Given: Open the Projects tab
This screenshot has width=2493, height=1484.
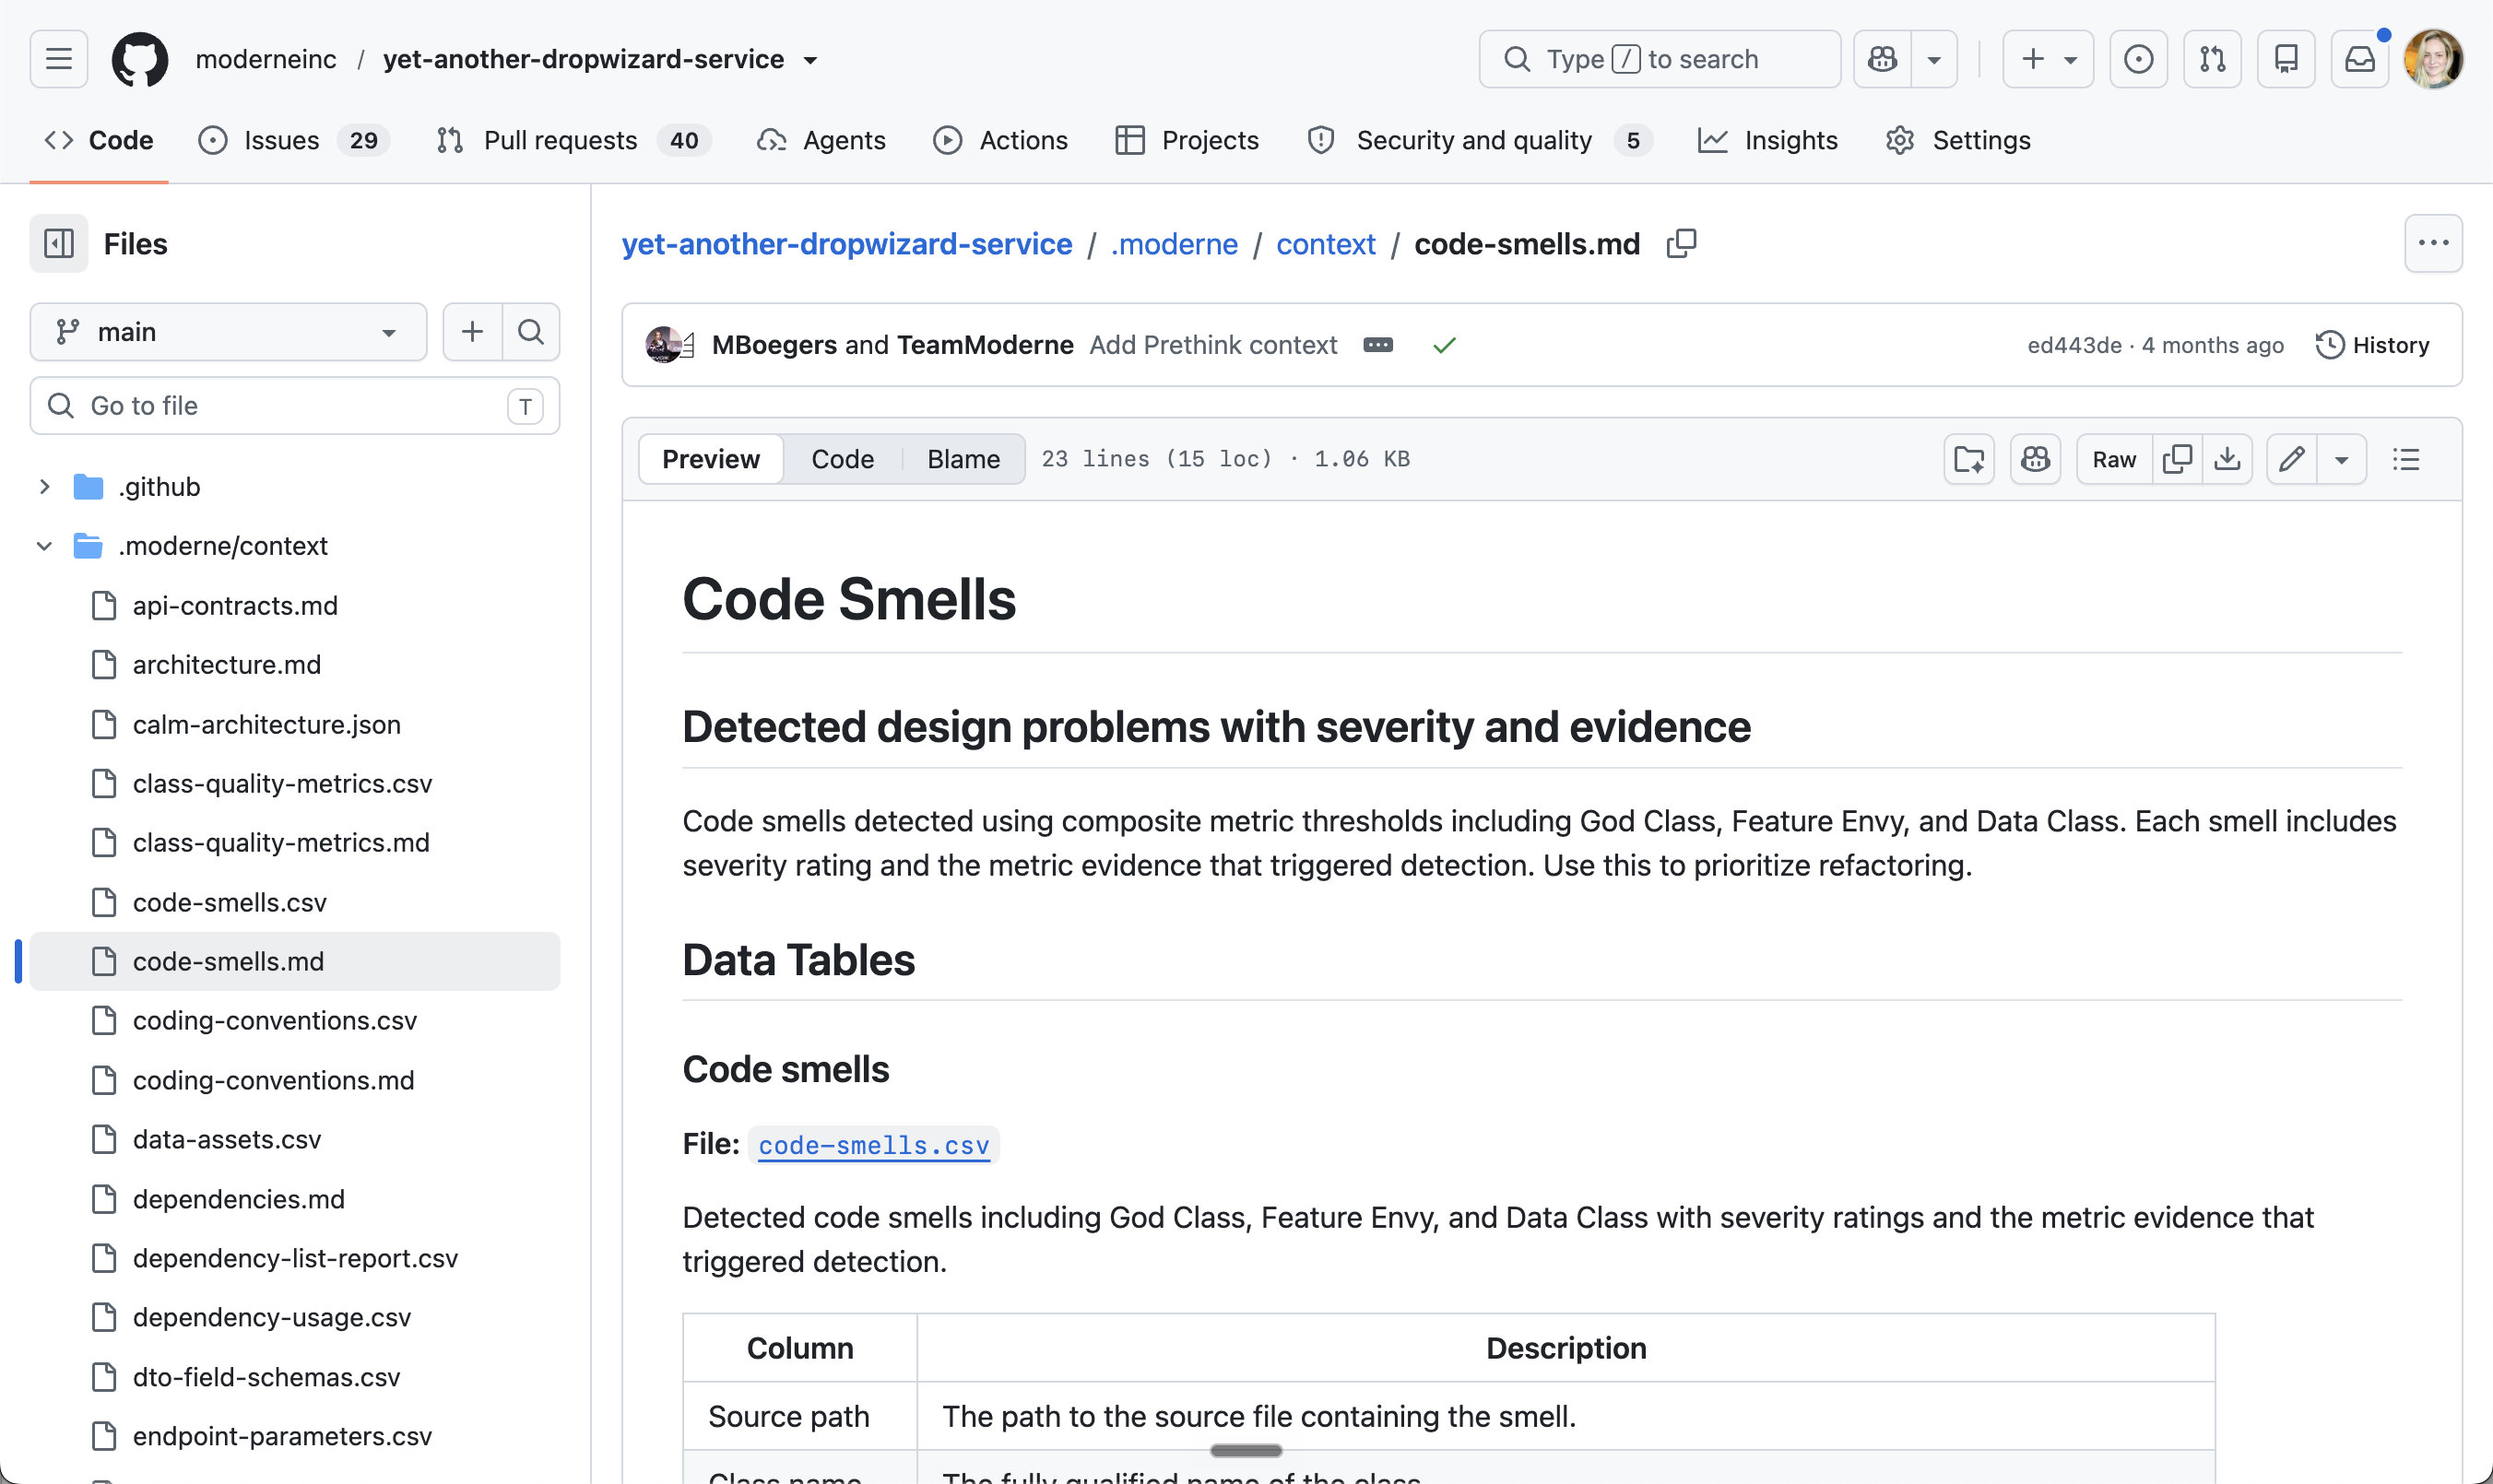Looking at the screenshot, I should click(x=1187, y=140).
